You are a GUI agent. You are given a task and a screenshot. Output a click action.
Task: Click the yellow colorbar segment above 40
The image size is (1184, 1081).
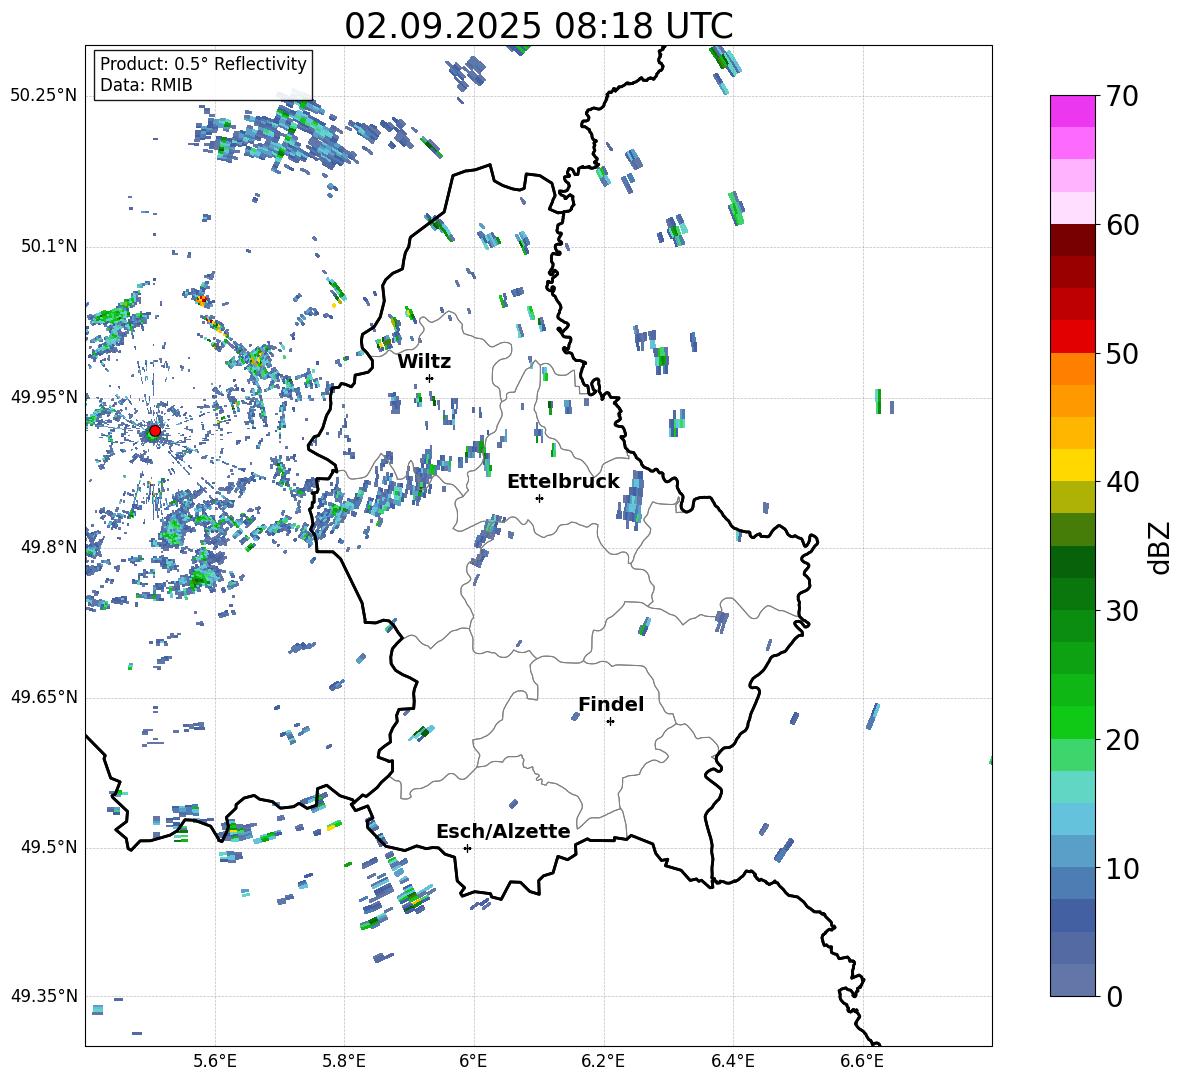click(x=1073, y=465)
